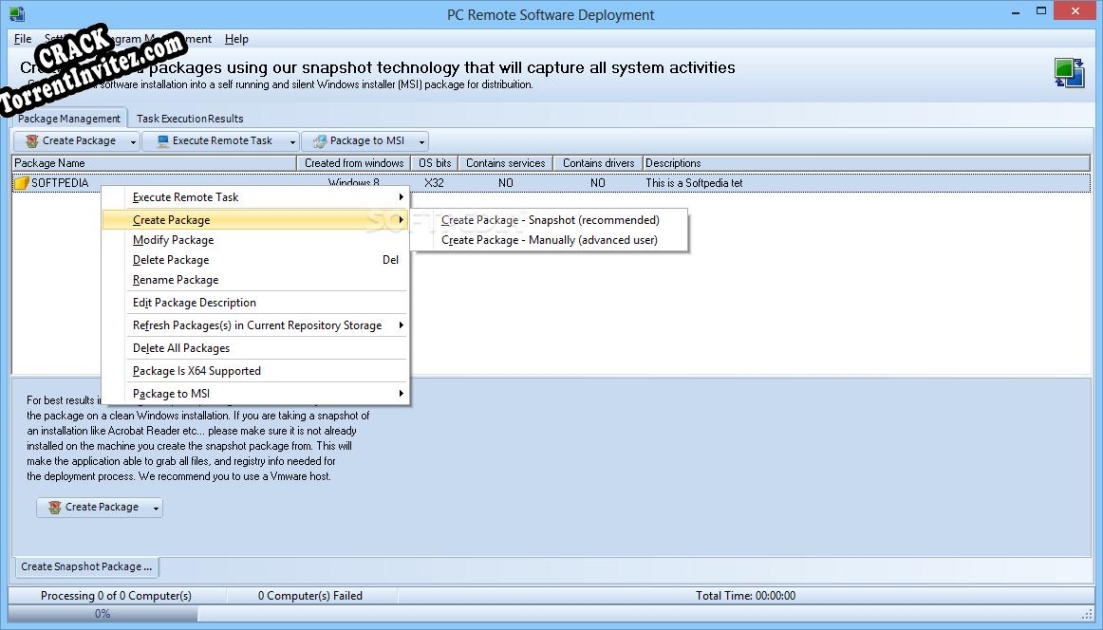Viewport: 1103px width, 630px height.
Task: Click the green deployment logo at top right
Action: coord(1070,73)
